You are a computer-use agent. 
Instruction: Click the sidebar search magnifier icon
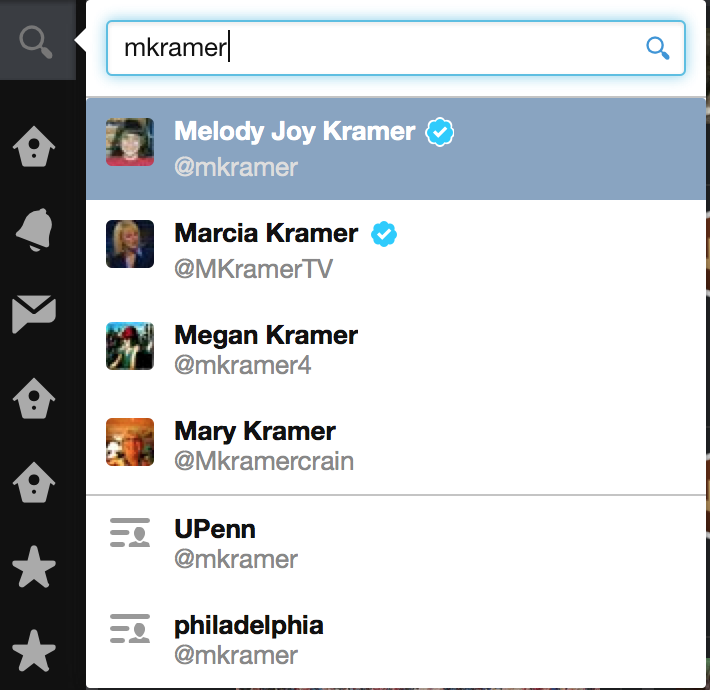click(36, 42)
